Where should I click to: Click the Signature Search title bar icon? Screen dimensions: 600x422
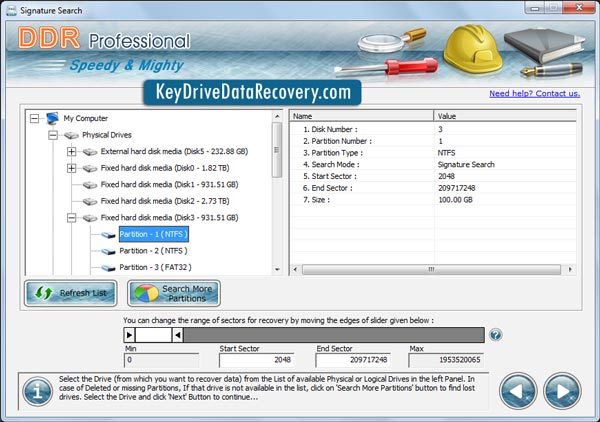tap(11, 10)
